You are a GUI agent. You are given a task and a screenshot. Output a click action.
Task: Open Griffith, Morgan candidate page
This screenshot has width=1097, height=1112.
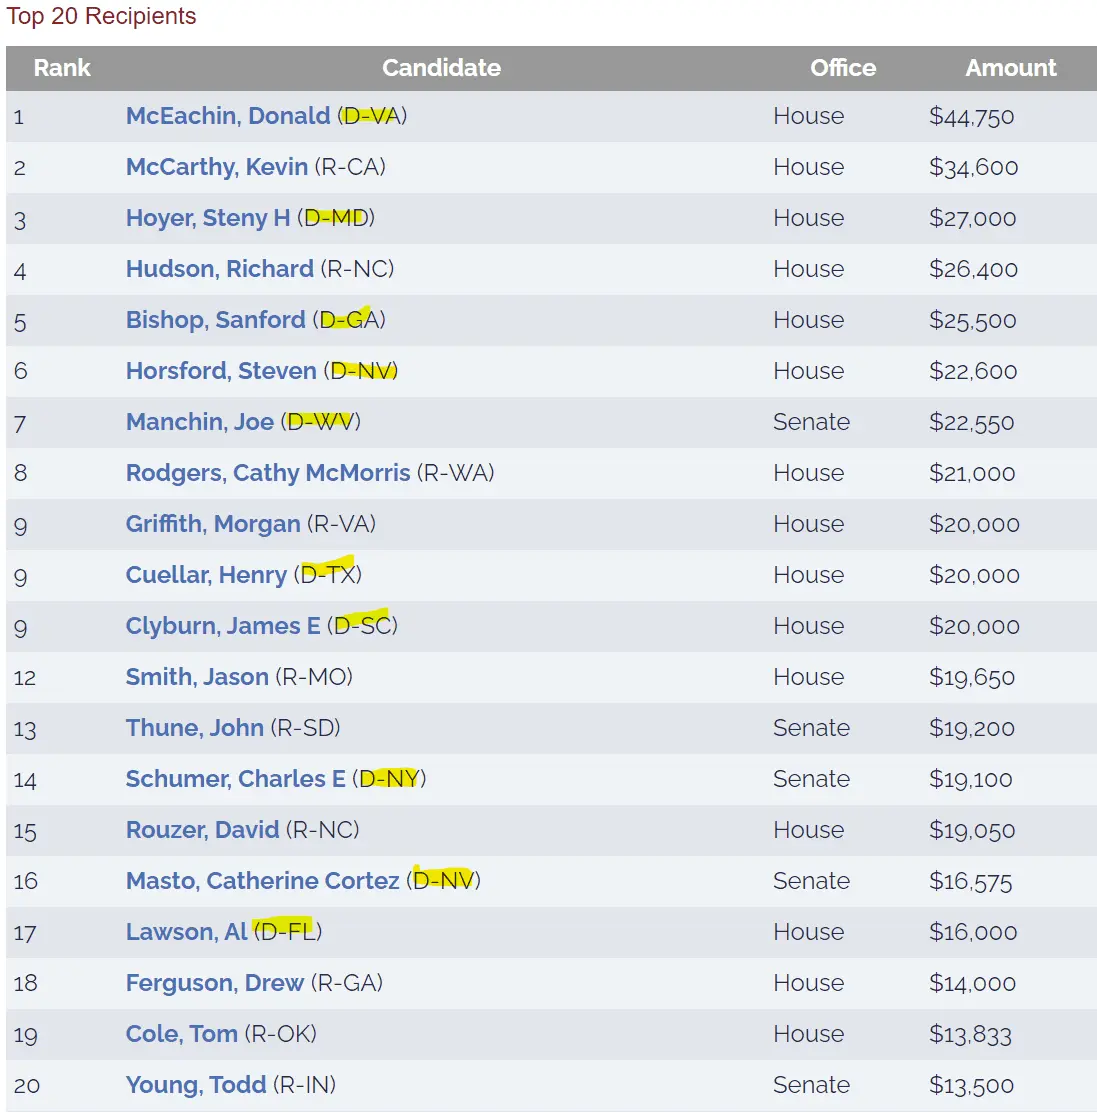(x=212, y=524)
